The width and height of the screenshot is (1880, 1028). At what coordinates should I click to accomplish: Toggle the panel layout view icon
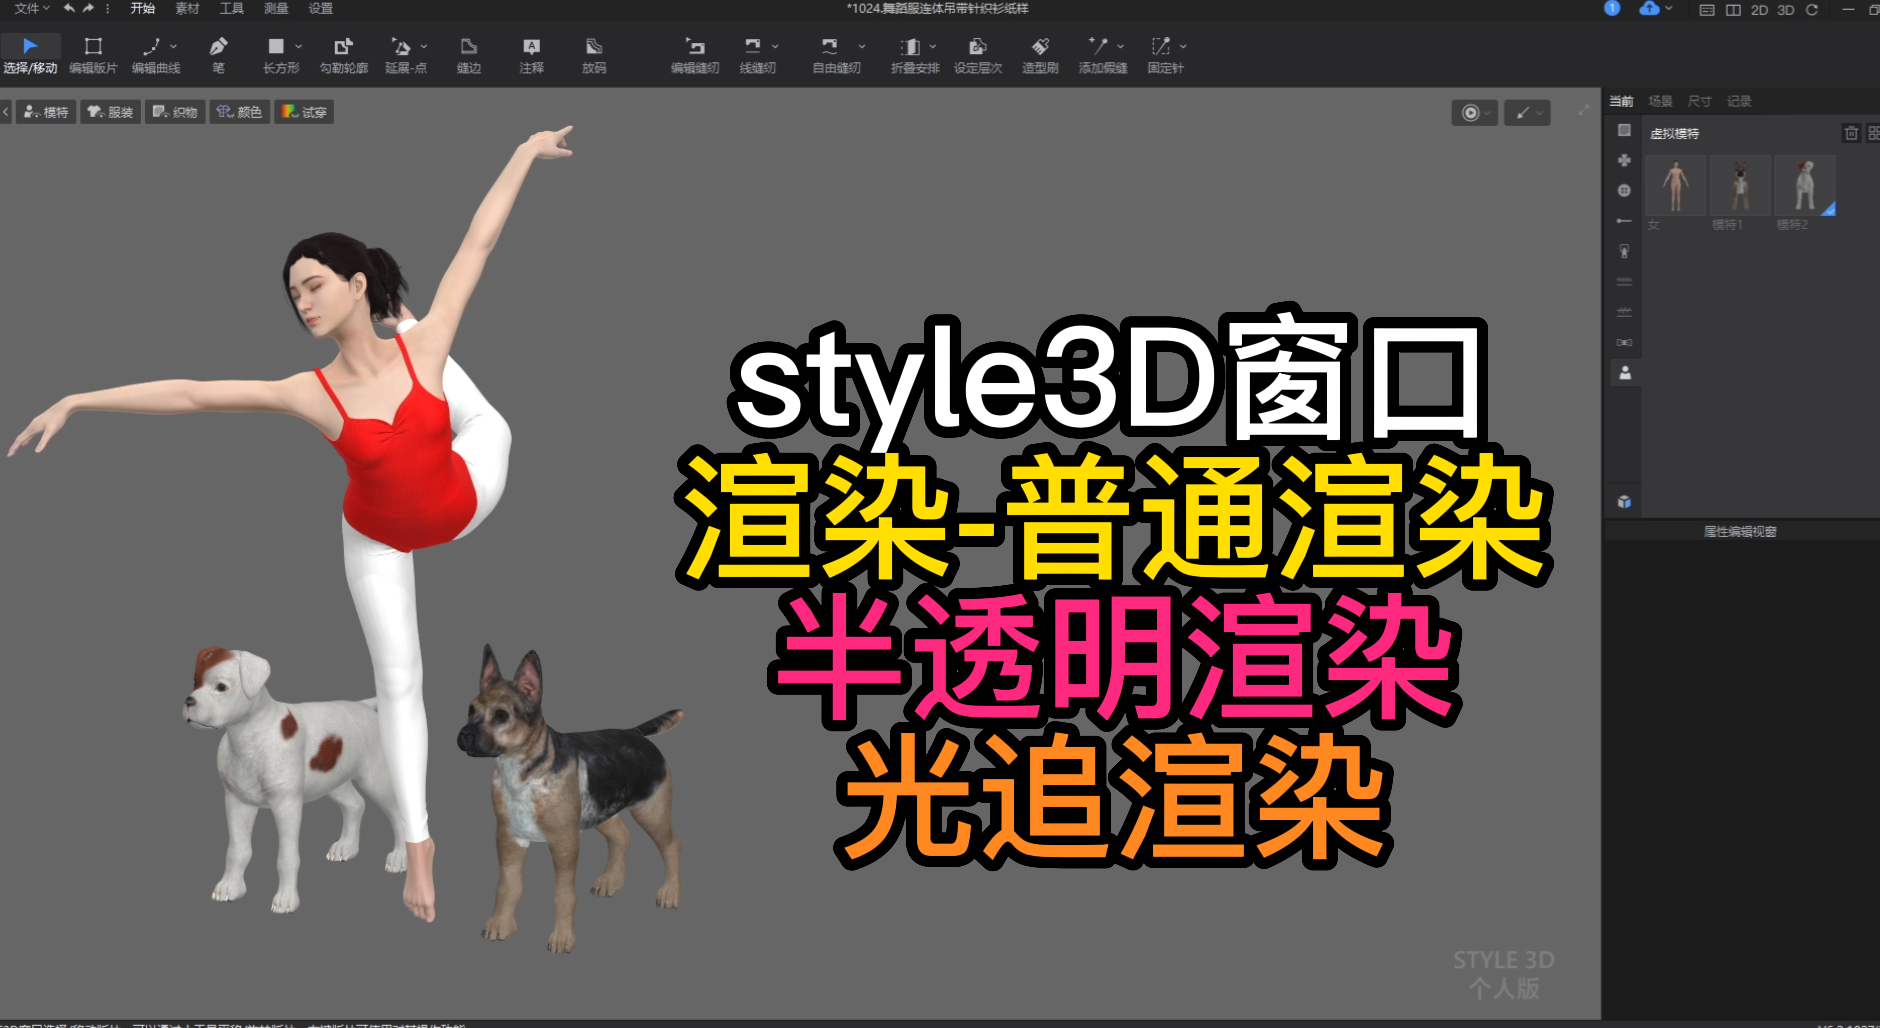[x=1707, y=9]
